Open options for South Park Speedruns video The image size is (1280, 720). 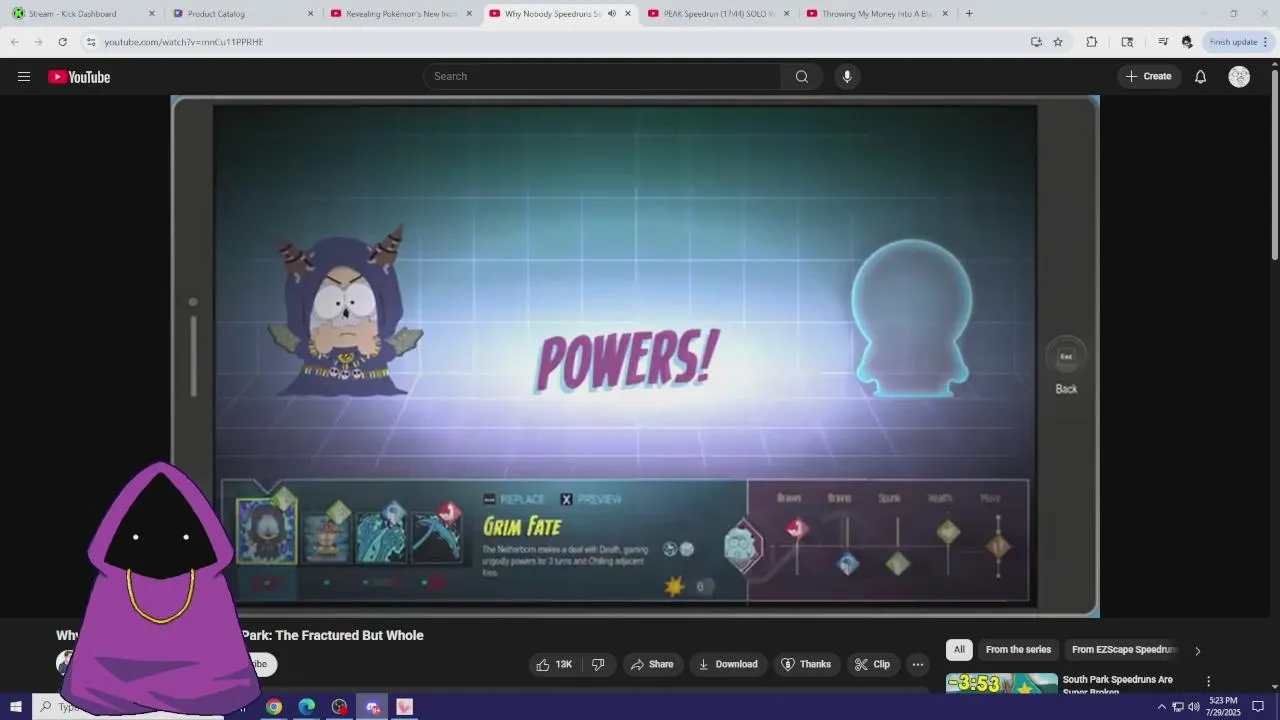[x=1208, y=681]
